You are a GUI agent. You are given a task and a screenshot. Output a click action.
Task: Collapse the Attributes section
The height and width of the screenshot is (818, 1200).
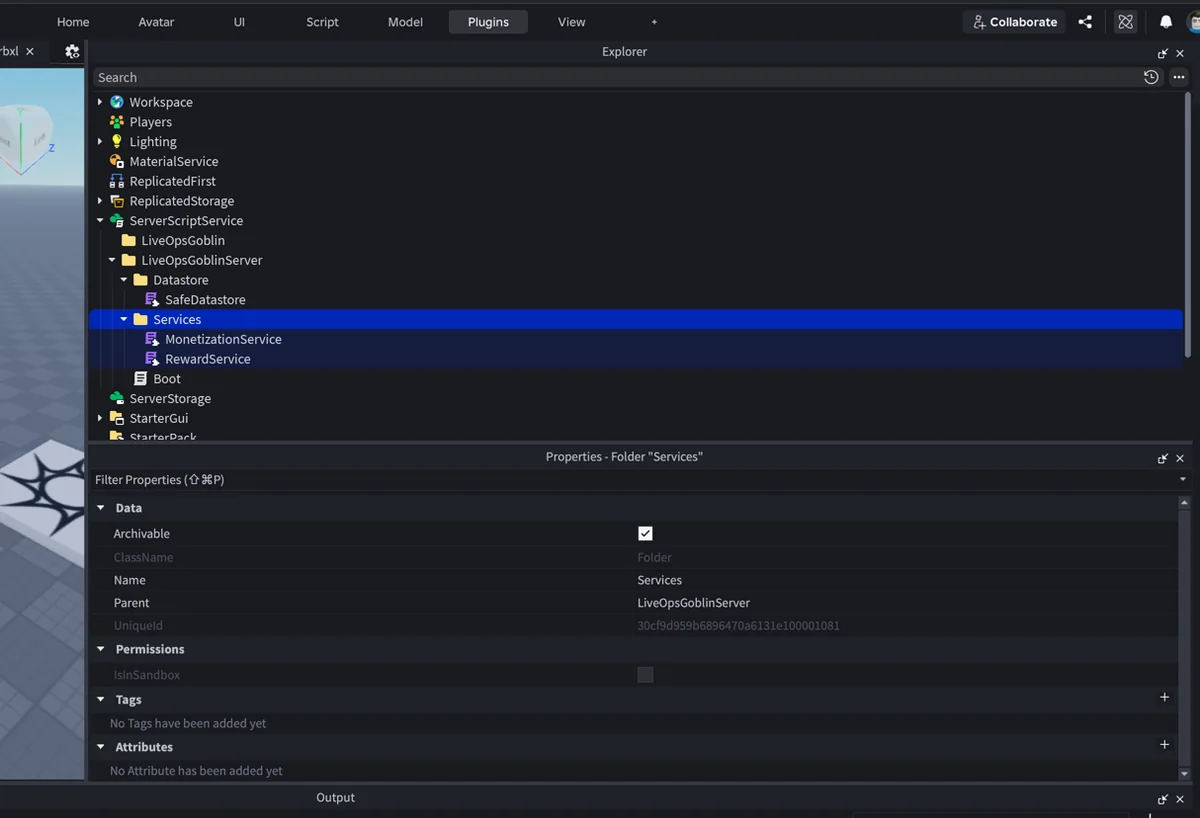click(101, 747)
